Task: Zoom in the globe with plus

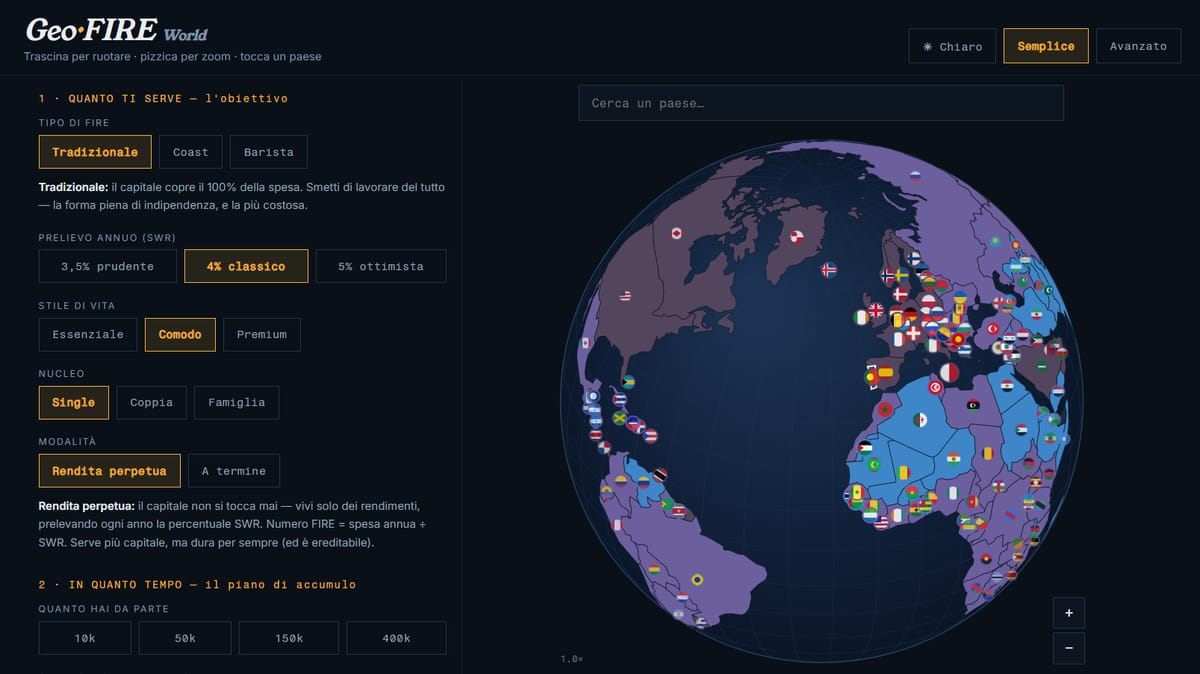Action: coord(1069,612)
